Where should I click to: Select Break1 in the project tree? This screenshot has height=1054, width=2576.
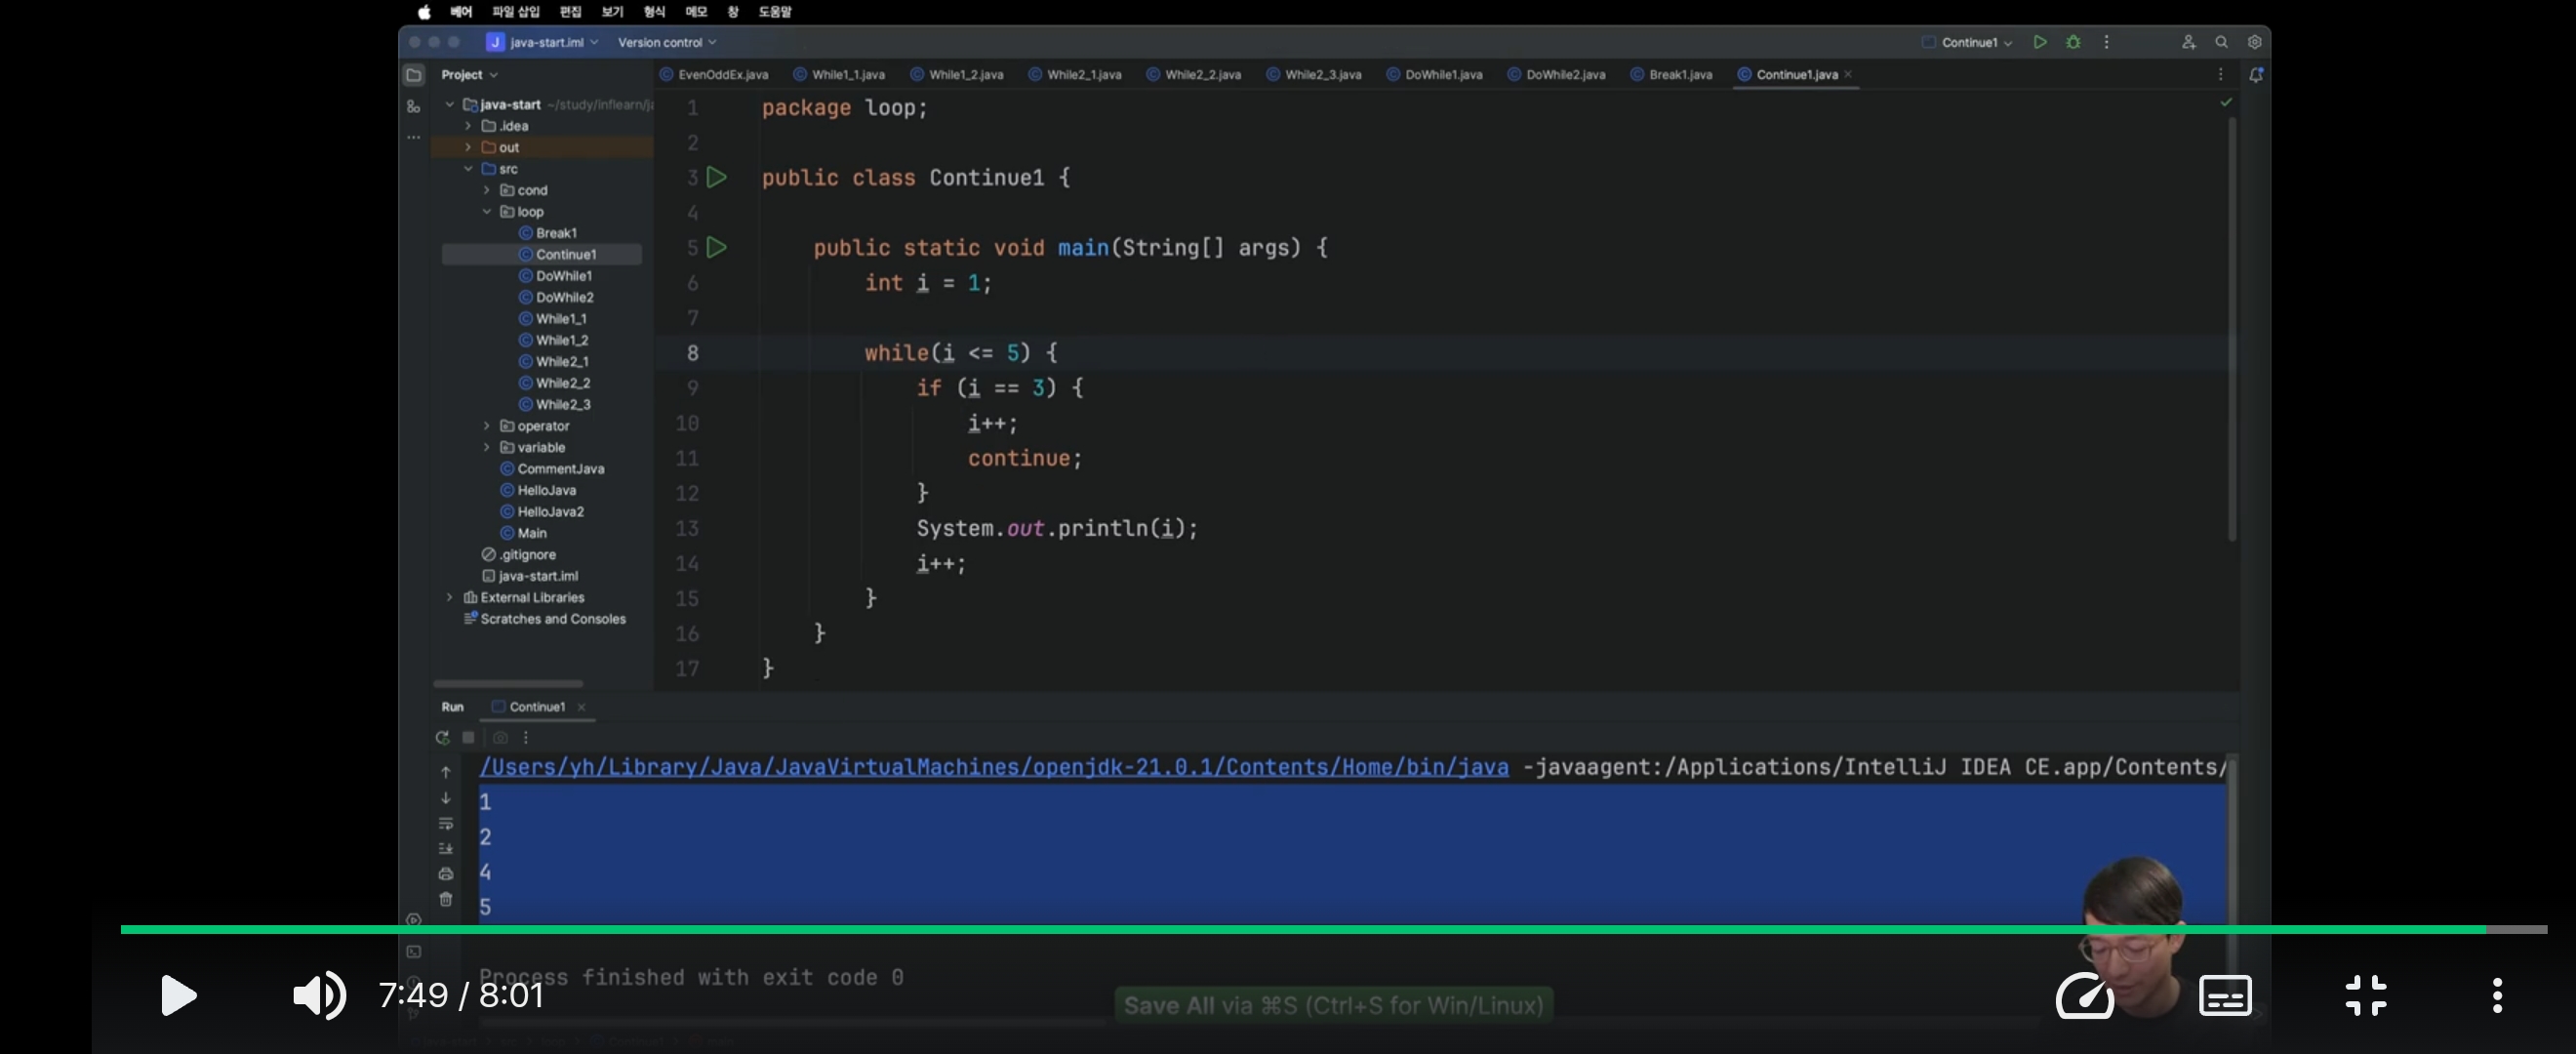tap(556, 233)
